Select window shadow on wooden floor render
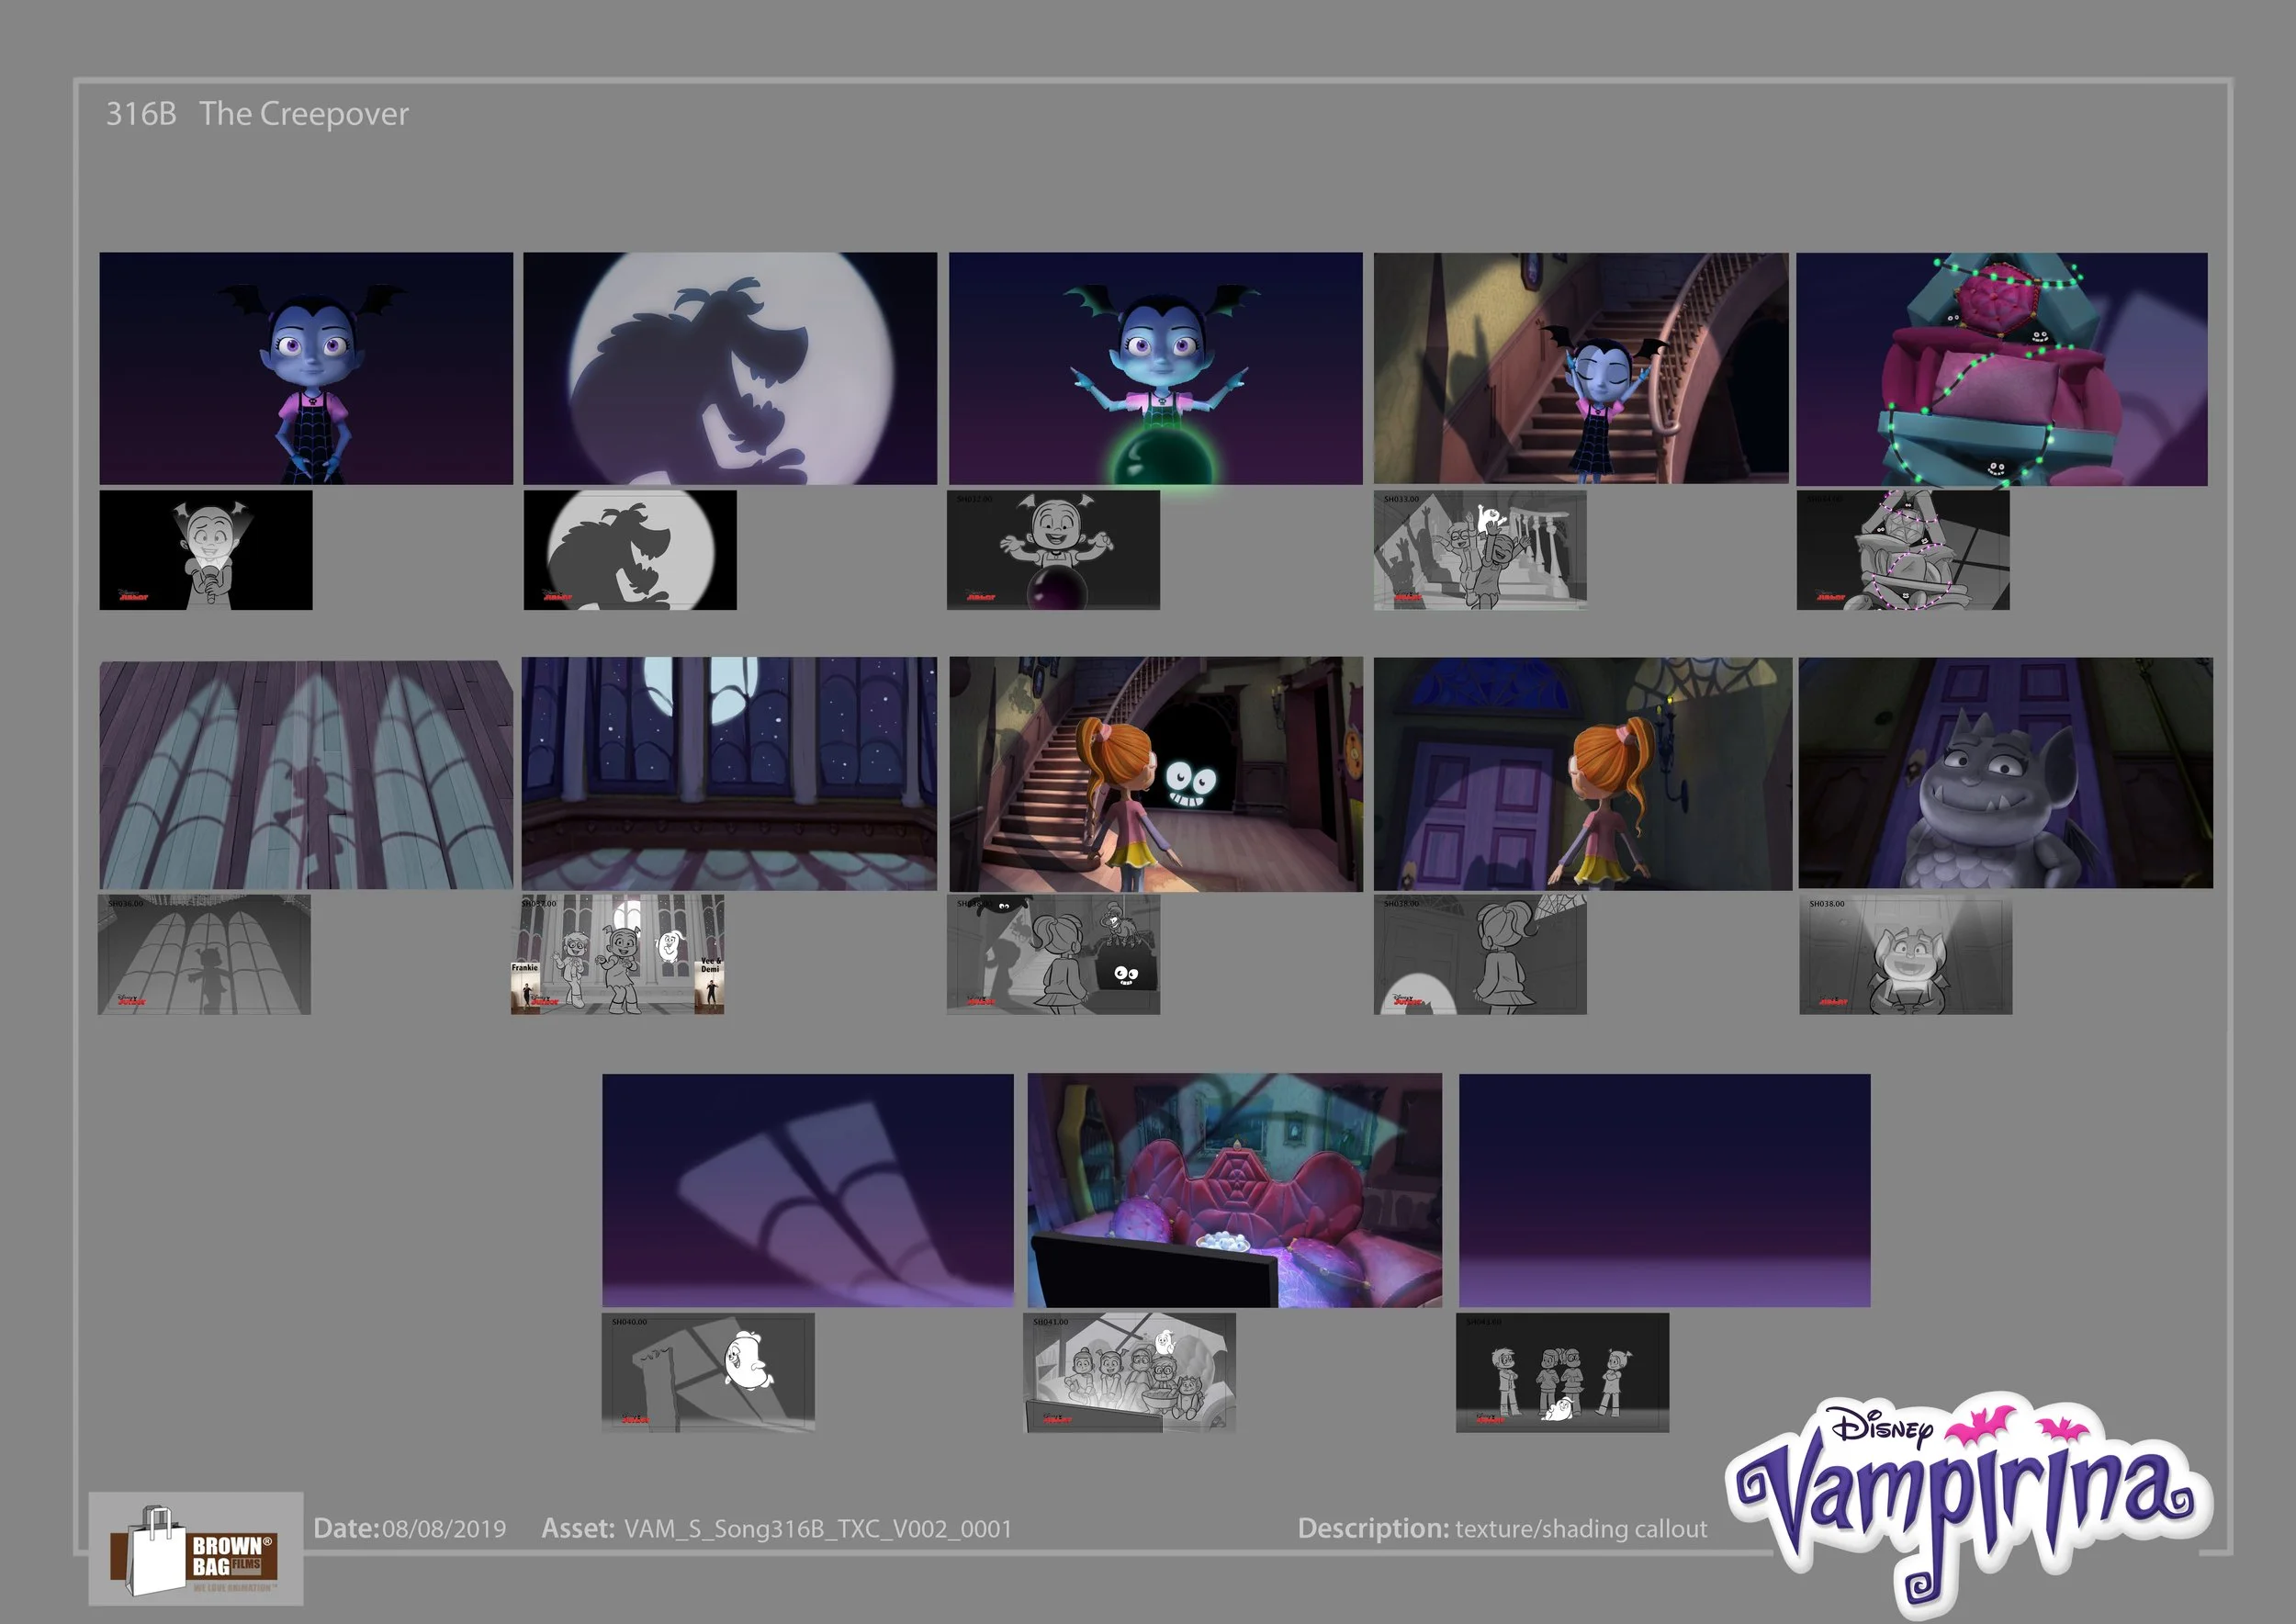This screenshot has height=1624, width=2296. tap(306, 774)
